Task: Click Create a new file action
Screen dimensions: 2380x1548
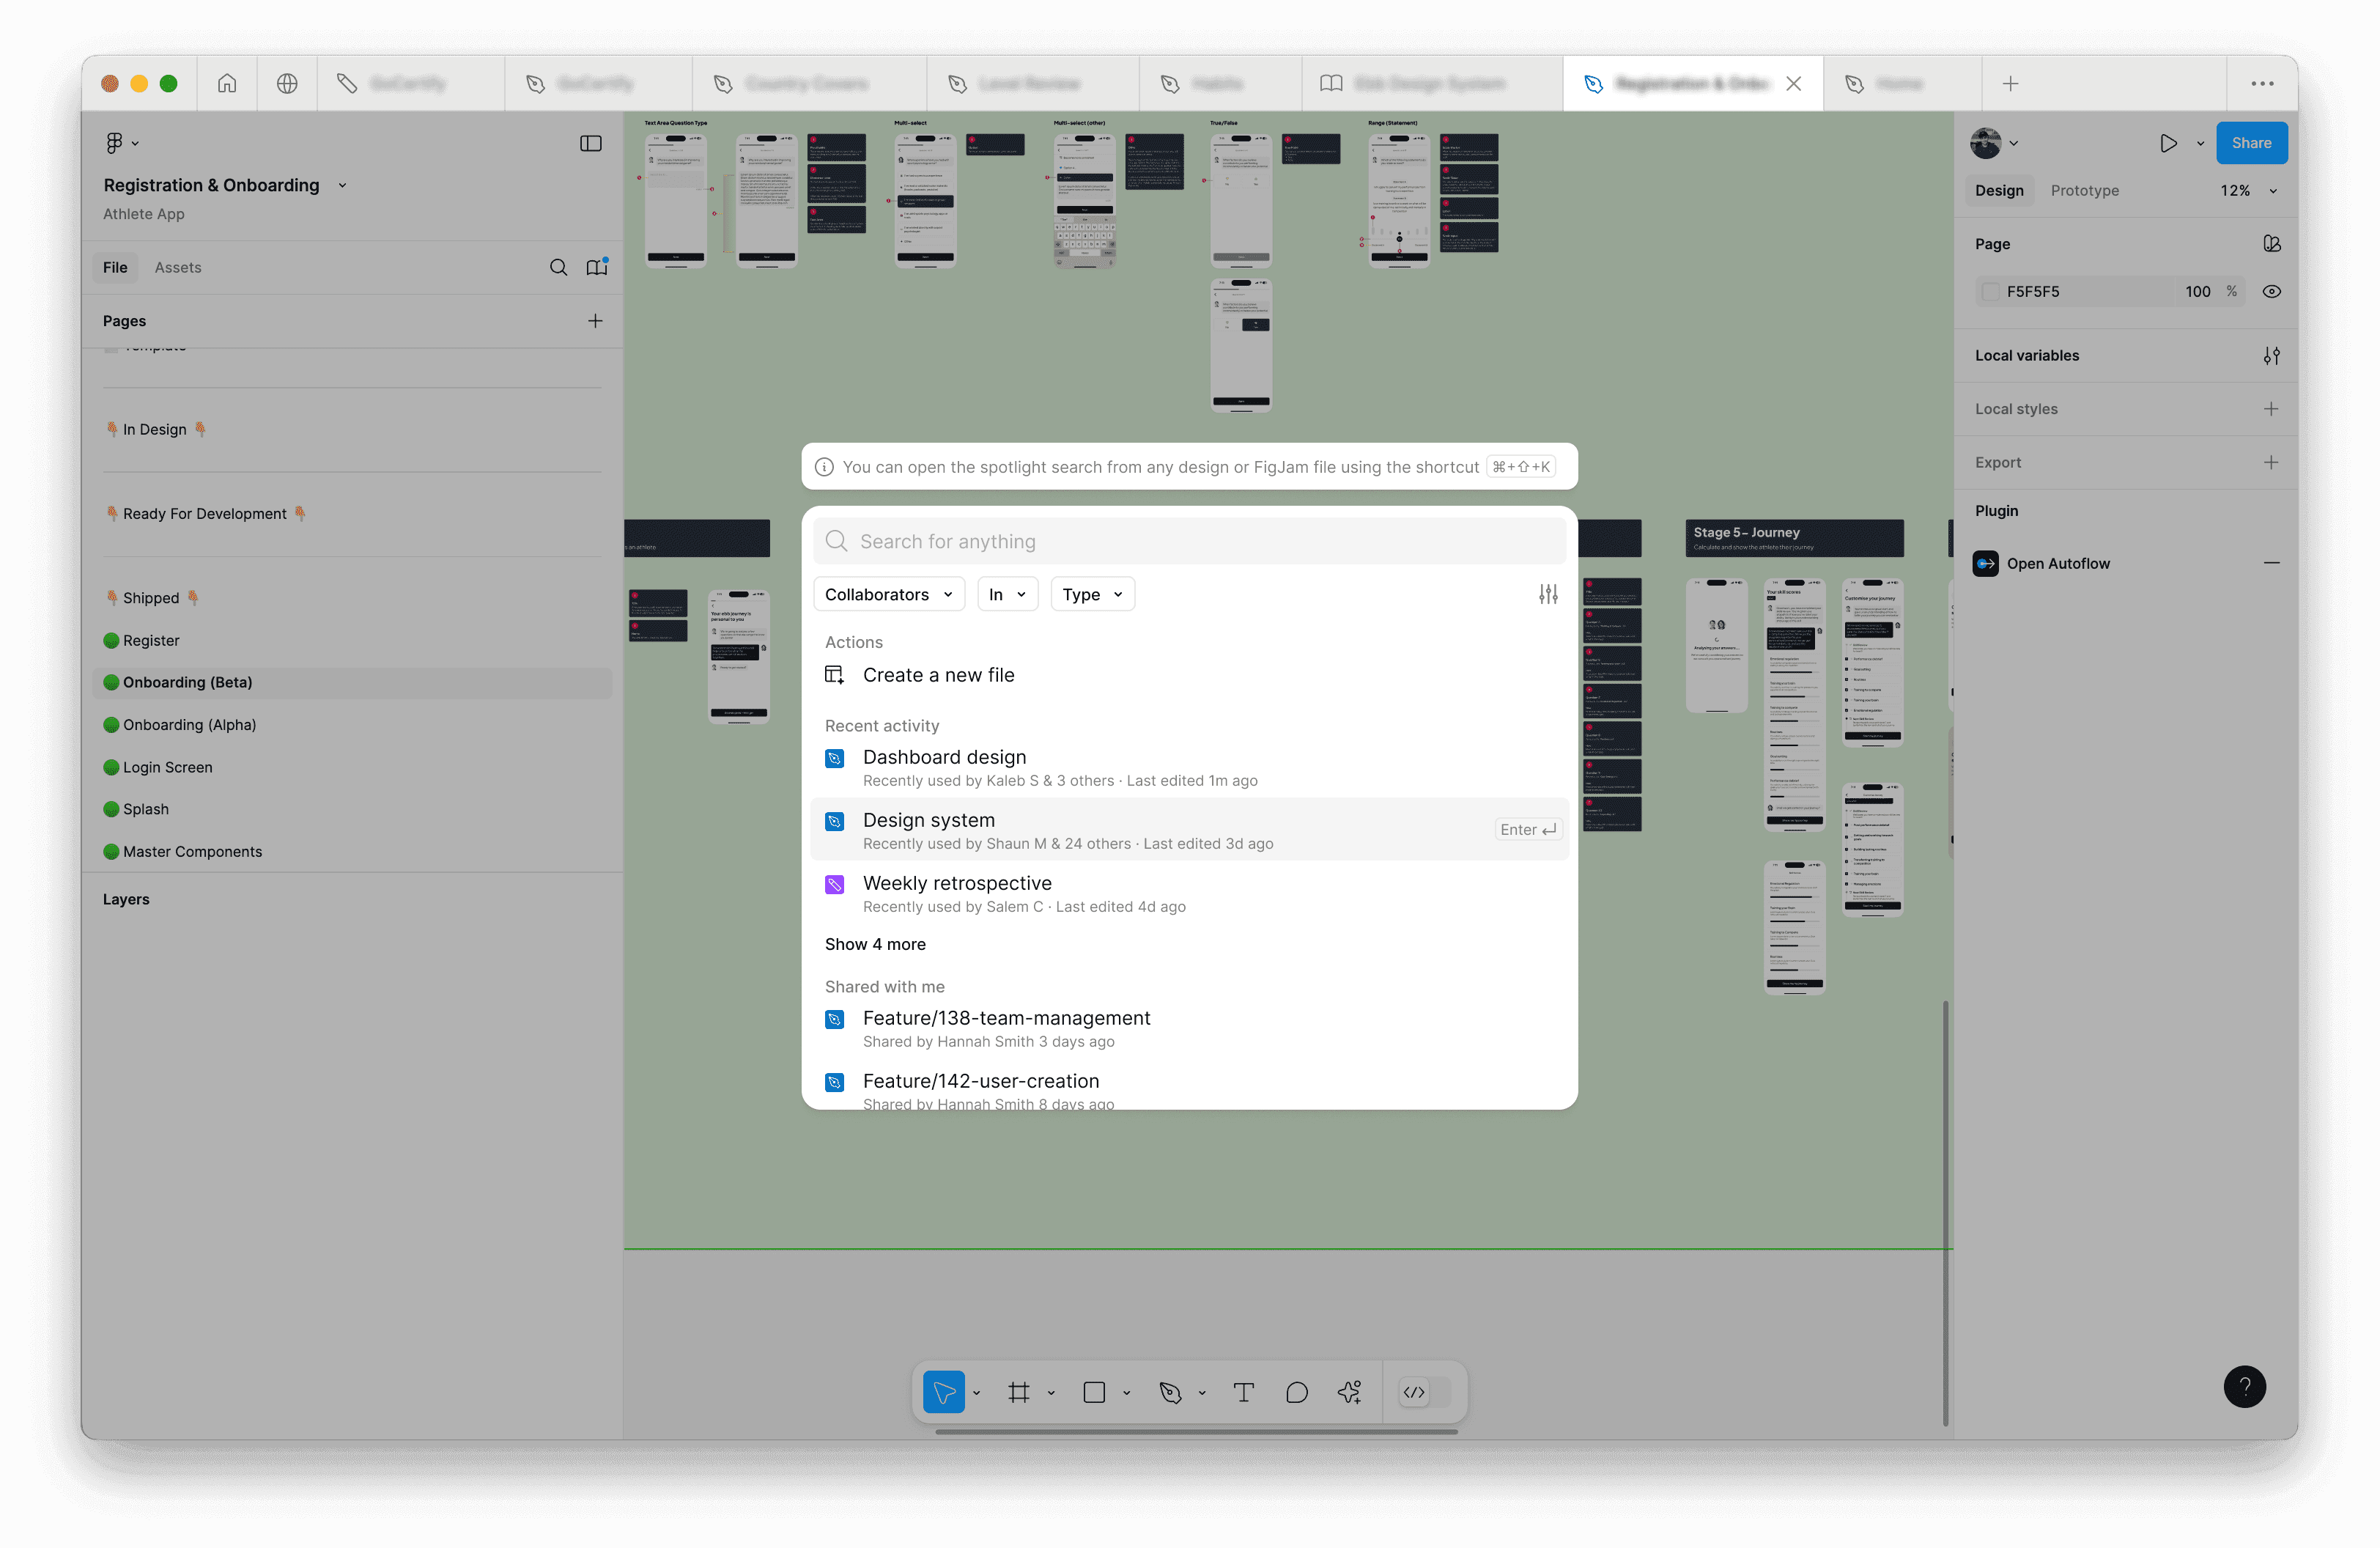Action: pos(938,675)
